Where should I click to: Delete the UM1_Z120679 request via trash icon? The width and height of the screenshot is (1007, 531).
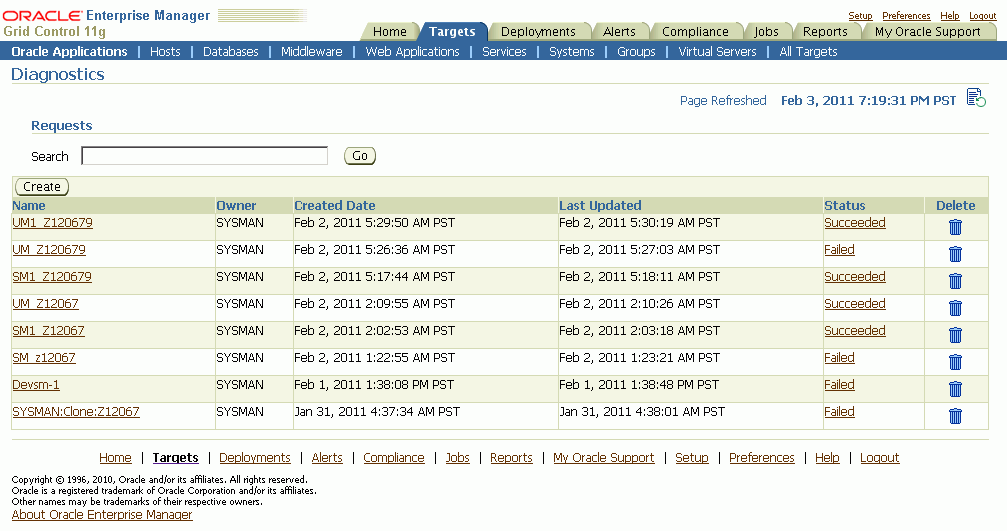click(x=956, y=227)
